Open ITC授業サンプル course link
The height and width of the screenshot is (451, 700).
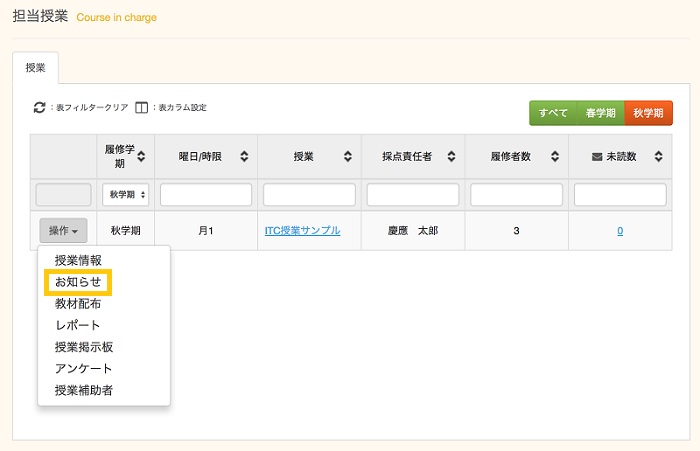pyautogui.click(x=302, y=231)
